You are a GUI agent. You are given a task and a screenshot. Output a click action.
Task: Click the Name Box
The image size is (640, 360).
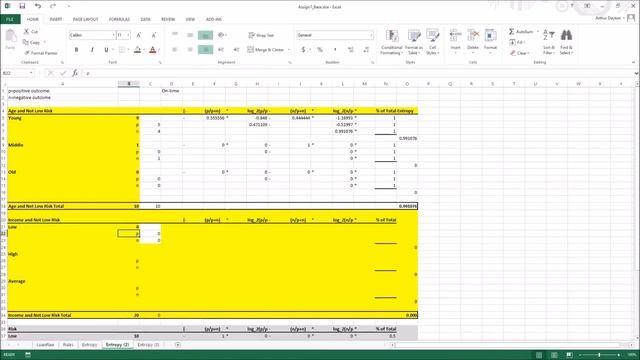tap(18, 73)
